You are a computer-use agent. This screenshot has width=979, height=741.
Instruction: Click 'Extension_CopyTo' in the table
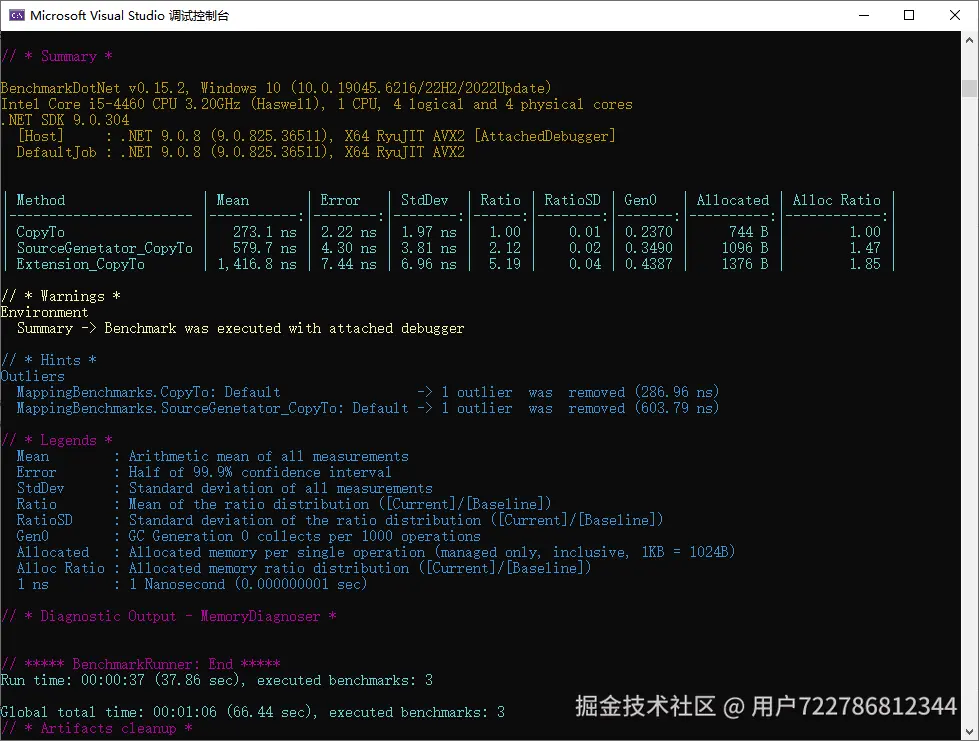coord(81,265)
